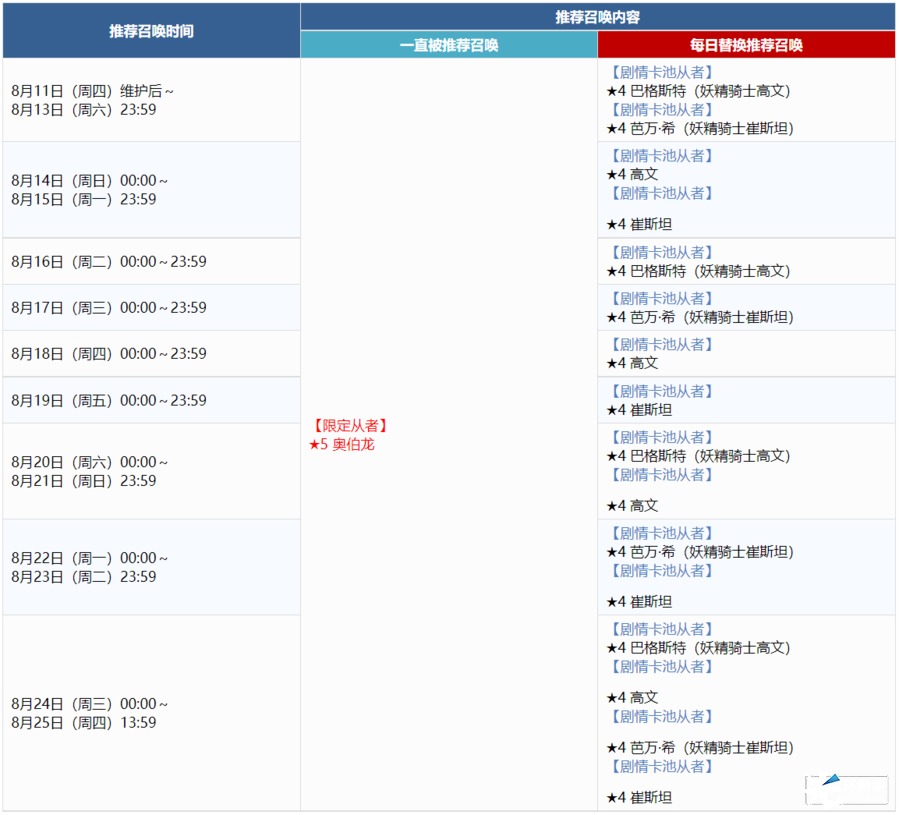
Task: Click the 推荐召唤时间 column header
Action: point(151,31)
